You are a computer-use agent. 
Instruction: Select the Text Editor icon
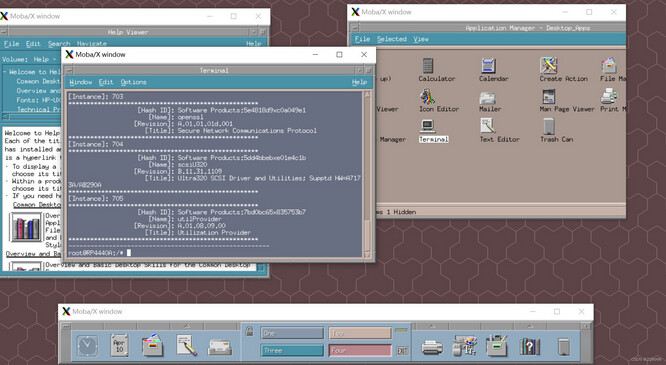[x=488, y=126]
